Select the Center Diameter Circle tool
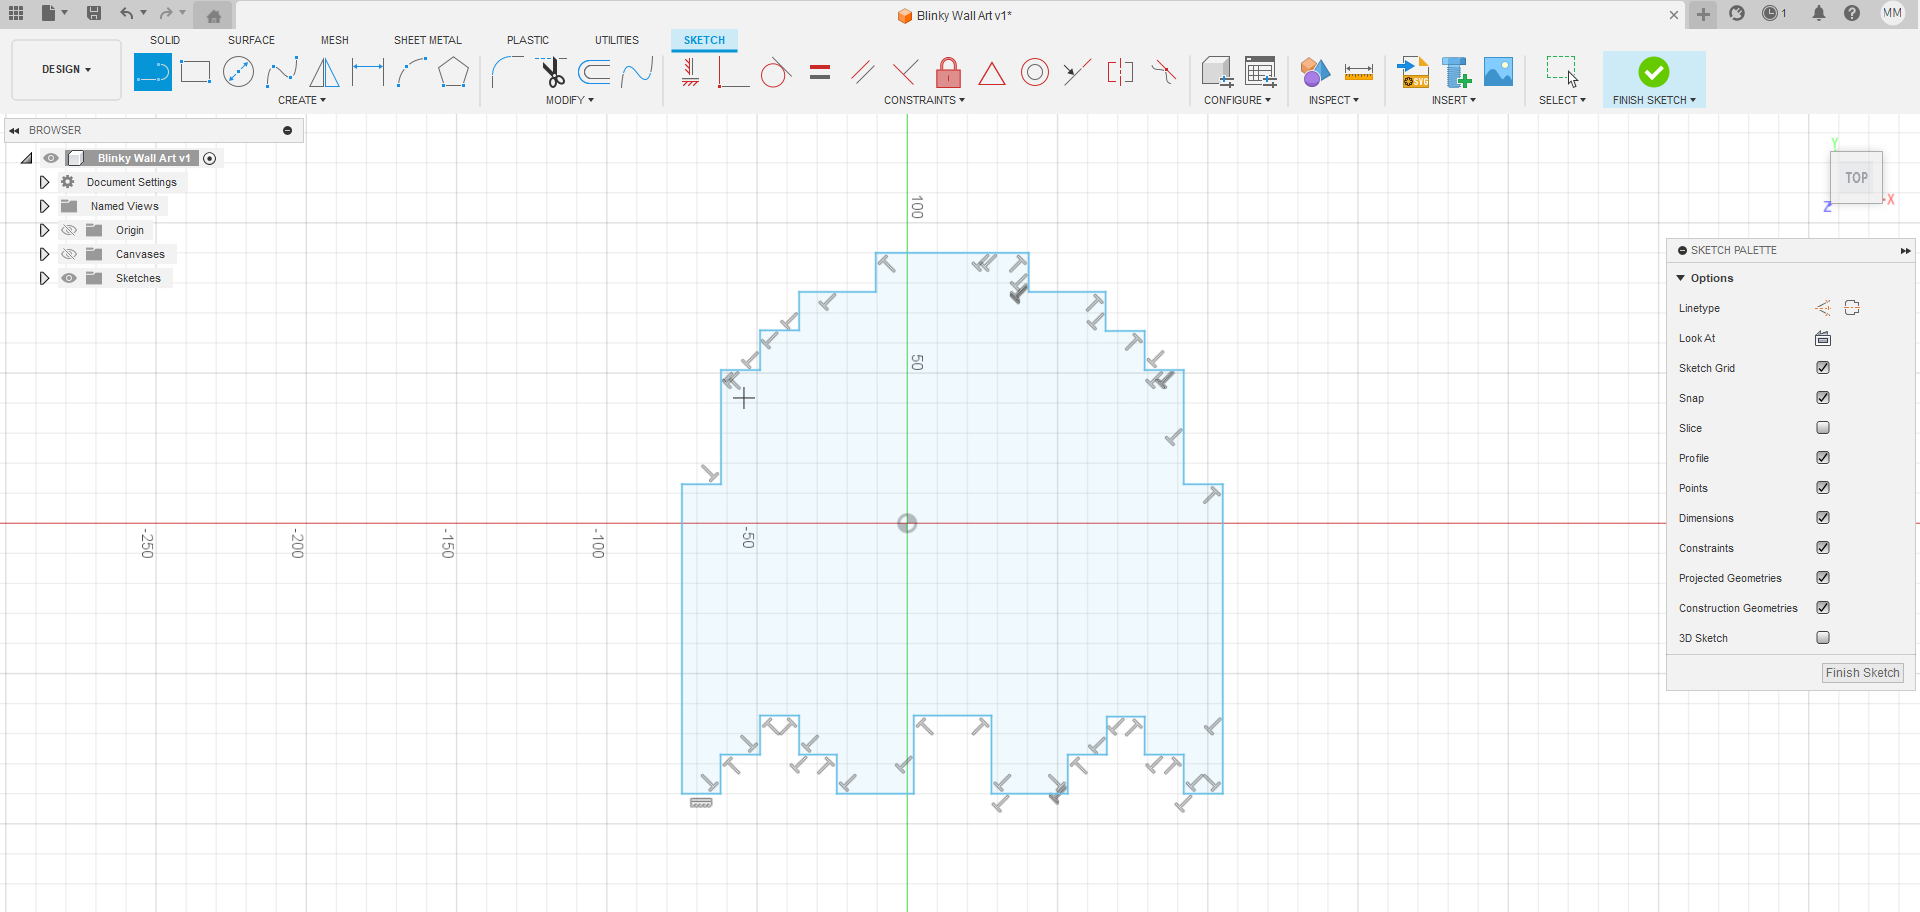1920x912 pixels. (238, 72)
